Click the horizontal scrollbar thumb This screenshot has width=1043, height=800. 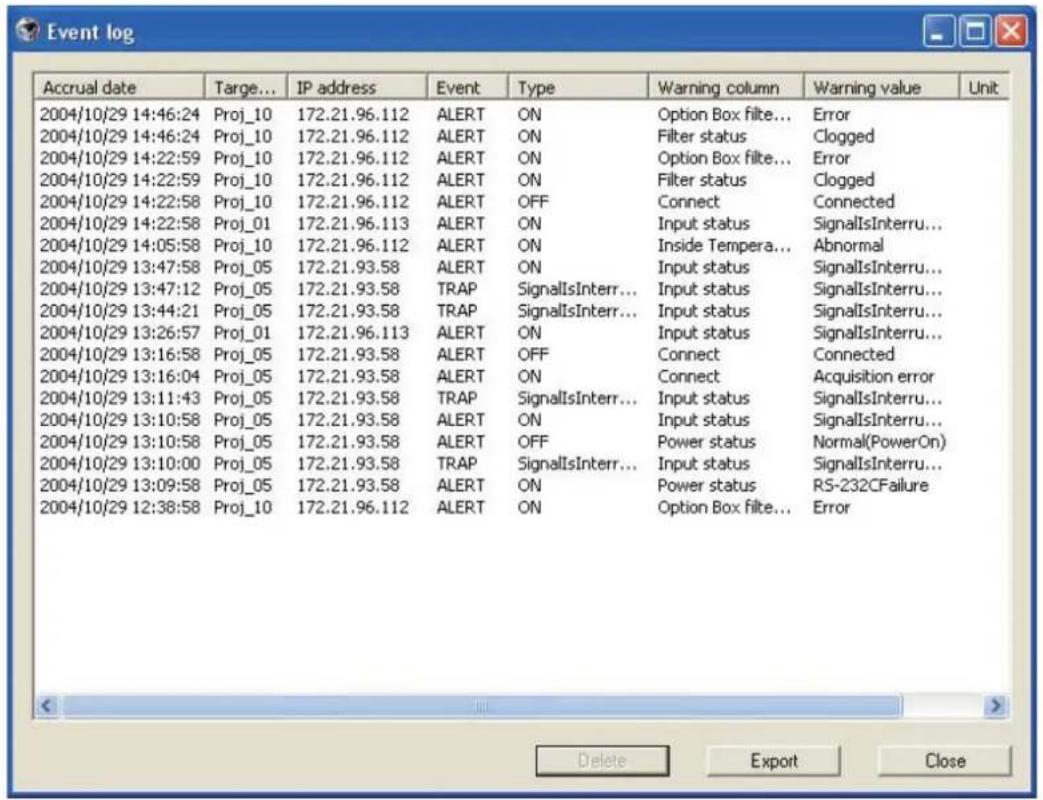tap(482, 705)
